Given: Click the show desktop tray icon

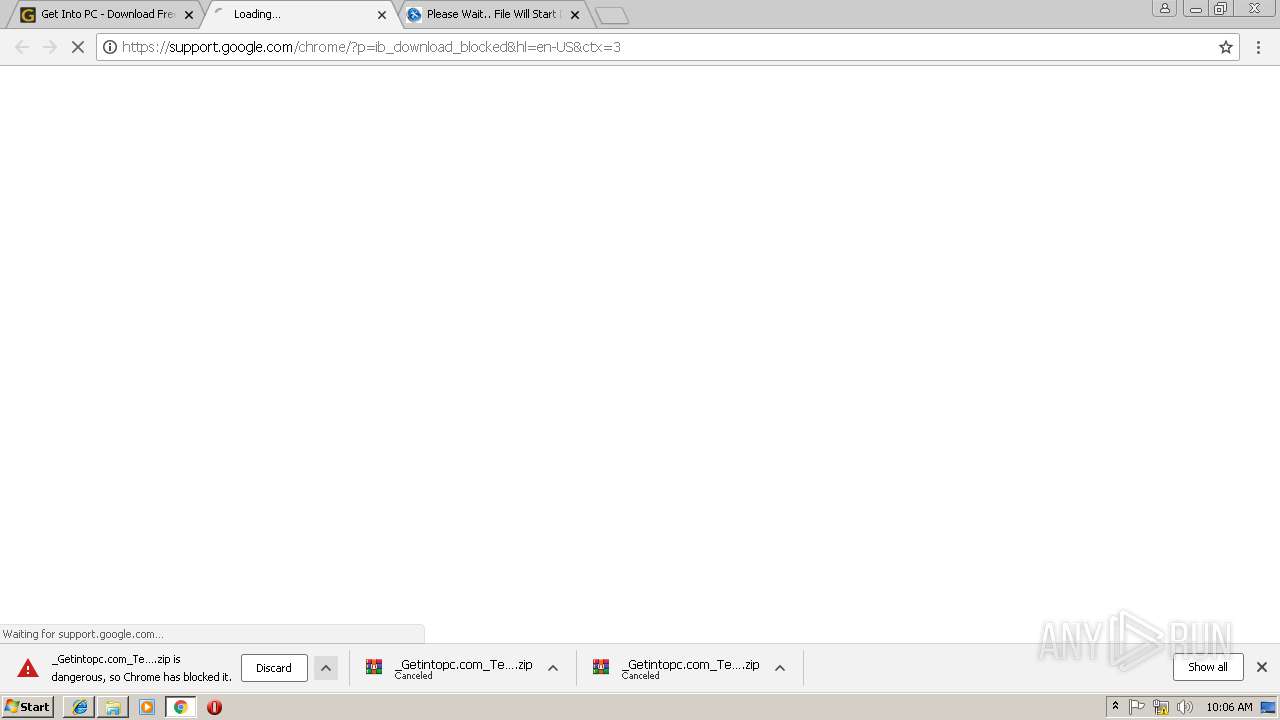Looking at the screenshot, I should pyautogui.click(x=1268, y=707).
